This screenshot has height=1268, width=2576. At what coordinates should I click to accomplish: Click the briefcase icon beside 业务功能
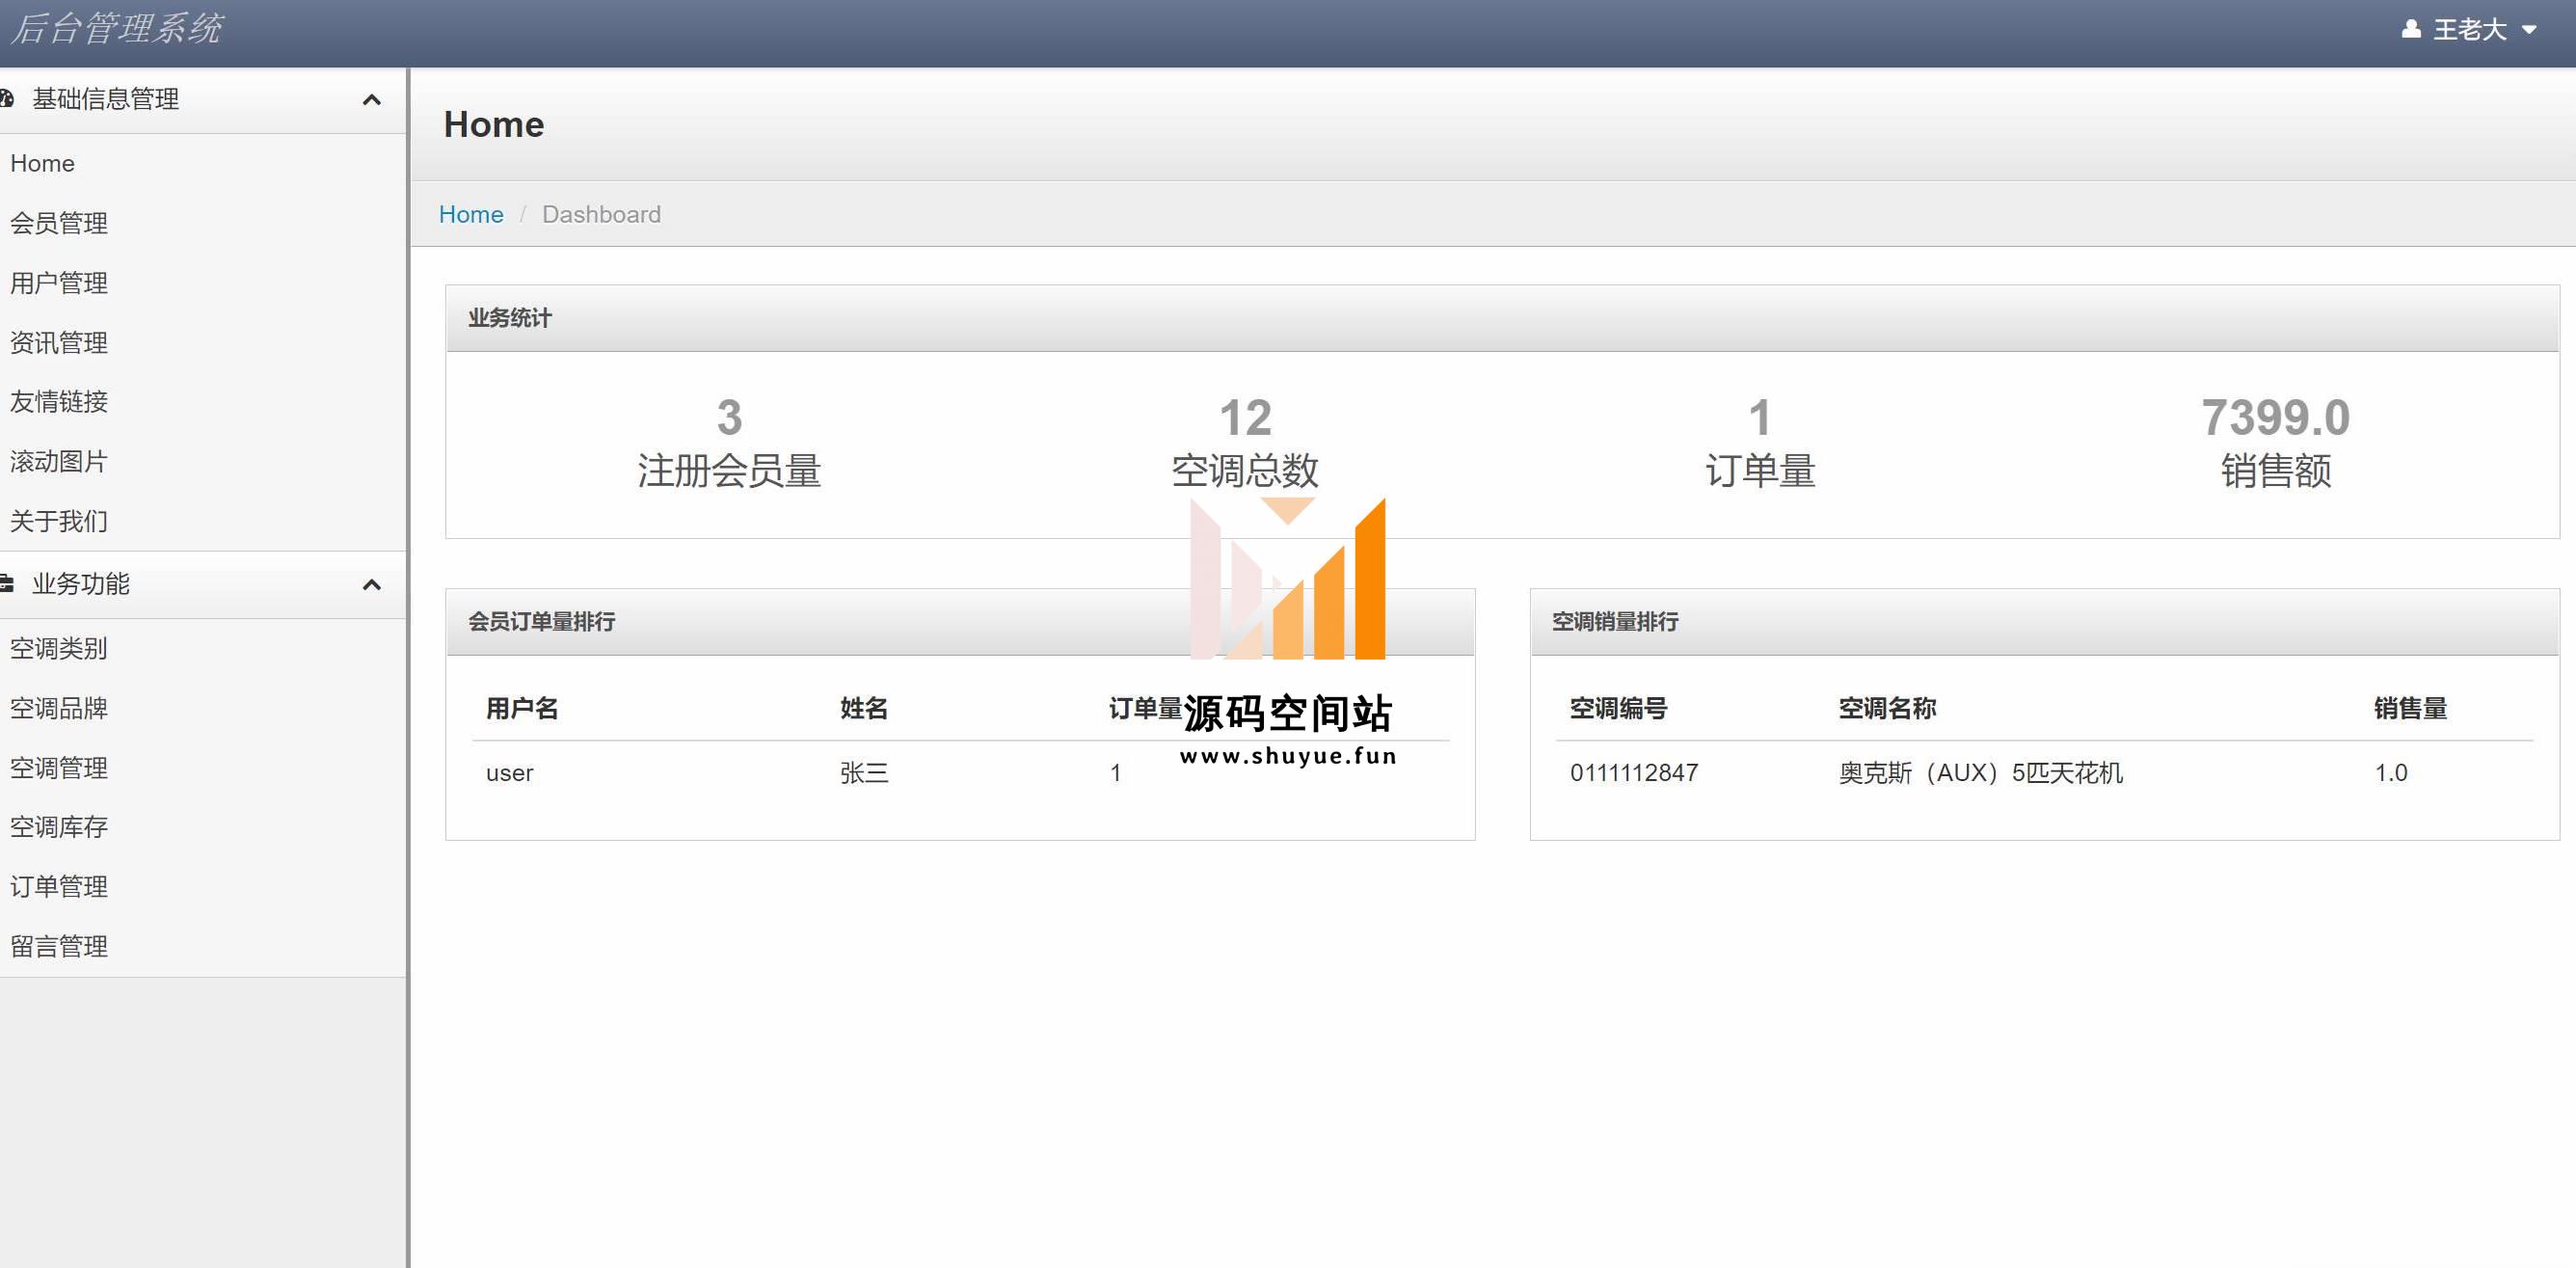point(7,583)
